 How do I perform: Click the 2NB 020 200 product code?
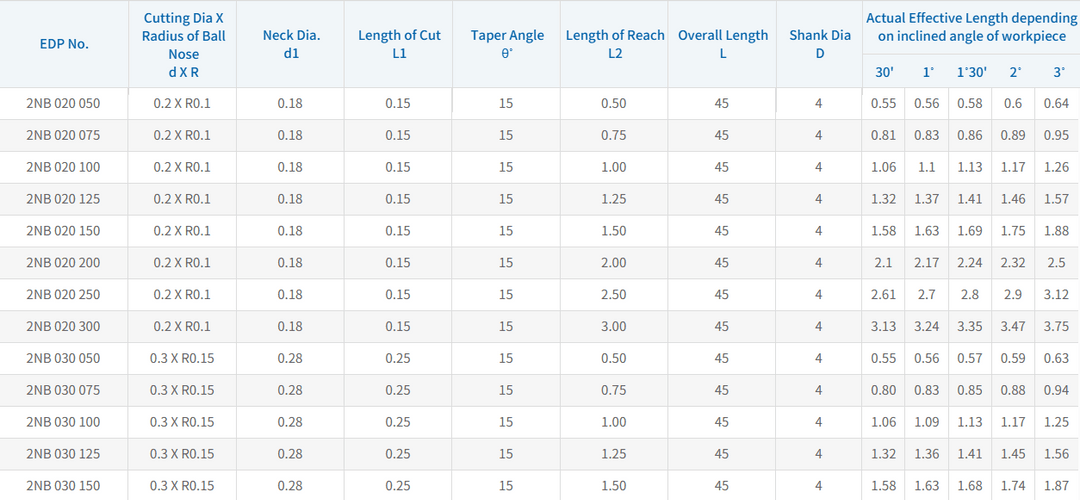[63, 262]
